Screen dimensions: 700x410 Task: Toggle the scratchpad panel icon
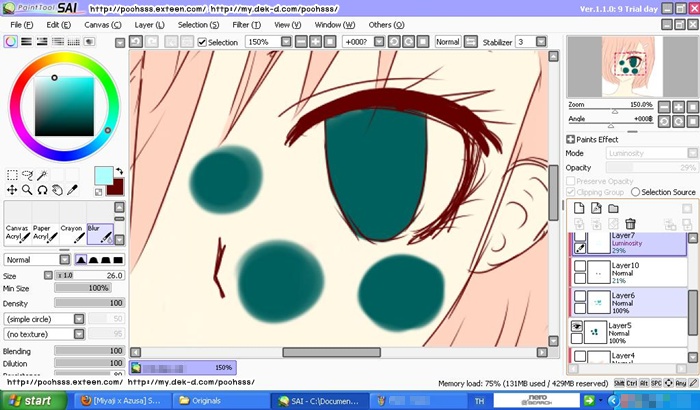pos(89,42)
